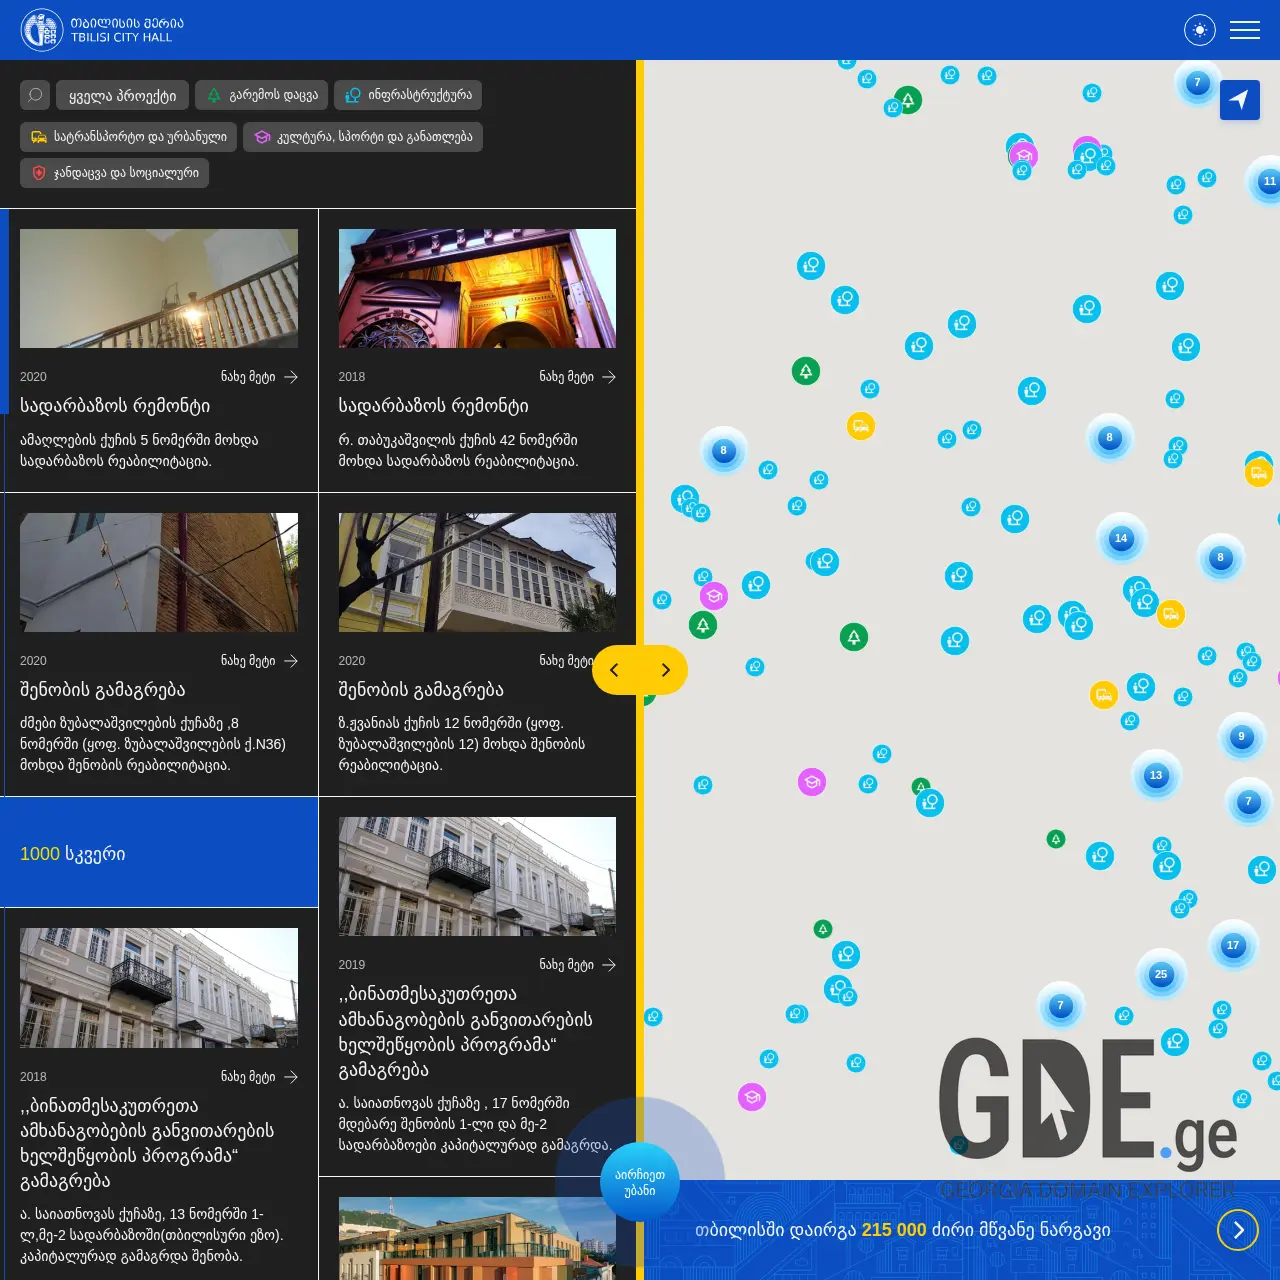Open the cluster marker showing 25 projects
1280x1280 pixels.
pos(1161,973)
